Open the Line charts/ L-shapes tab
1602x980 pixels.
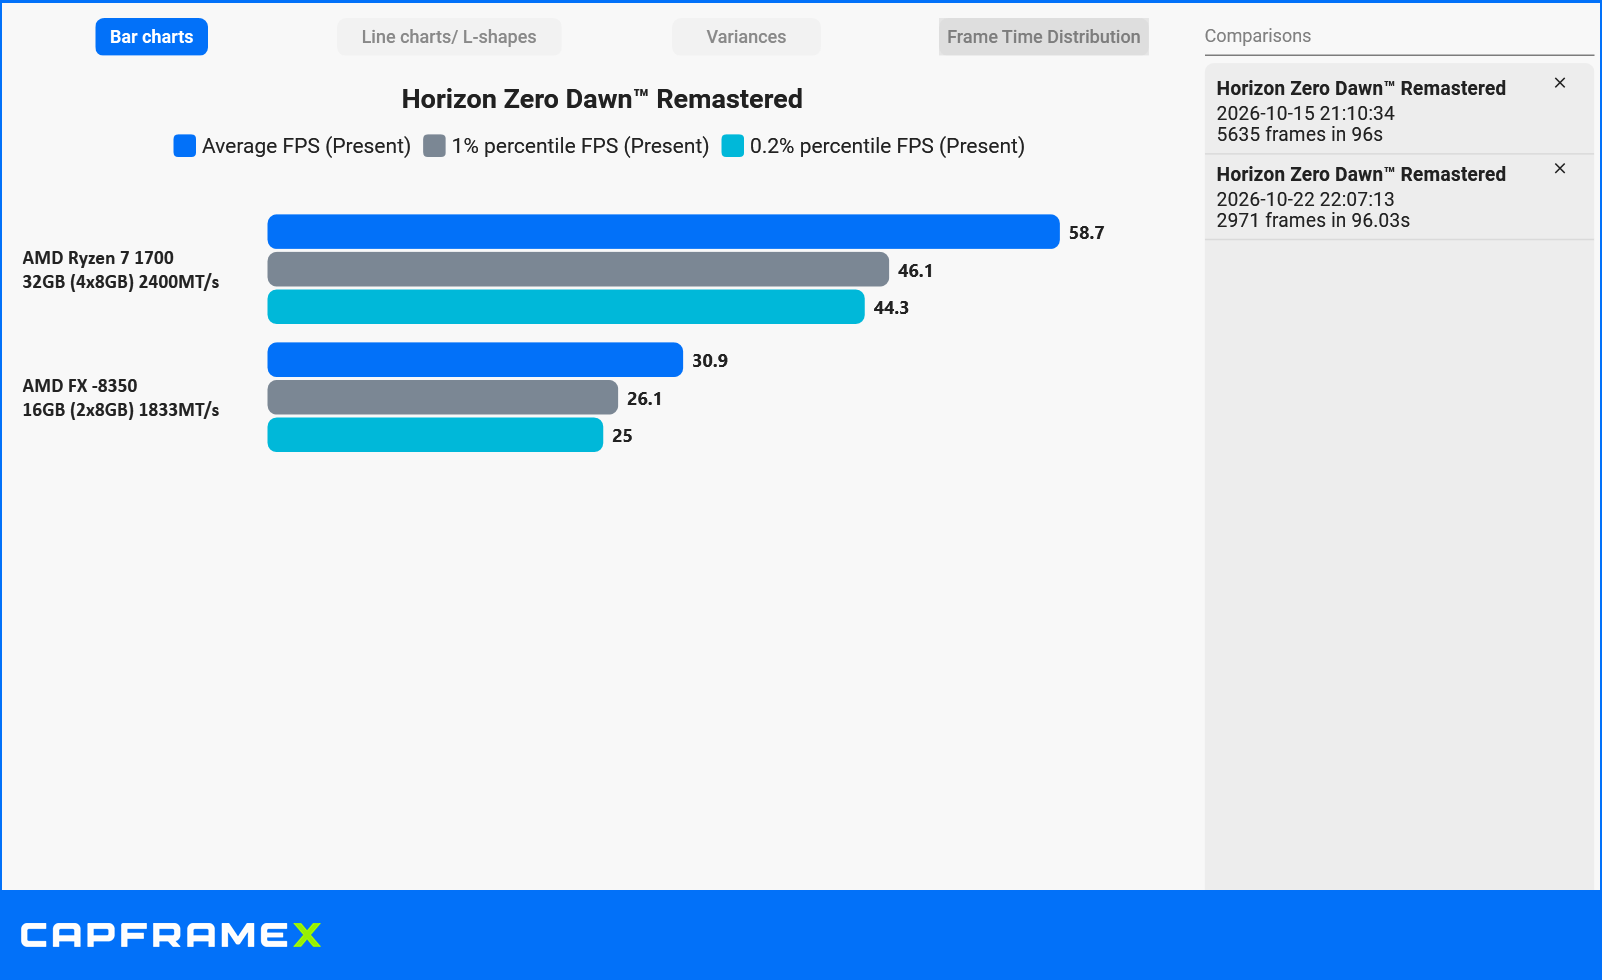coord(449,37)
